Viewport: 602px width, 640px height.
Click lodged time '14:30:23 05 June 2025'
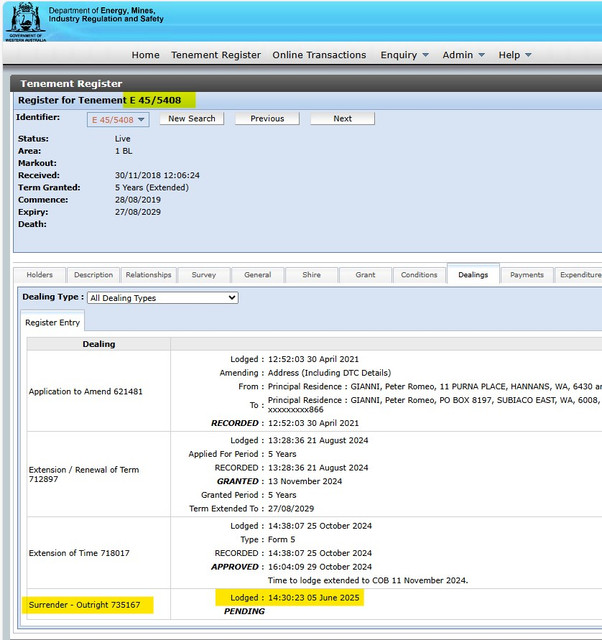313,598
